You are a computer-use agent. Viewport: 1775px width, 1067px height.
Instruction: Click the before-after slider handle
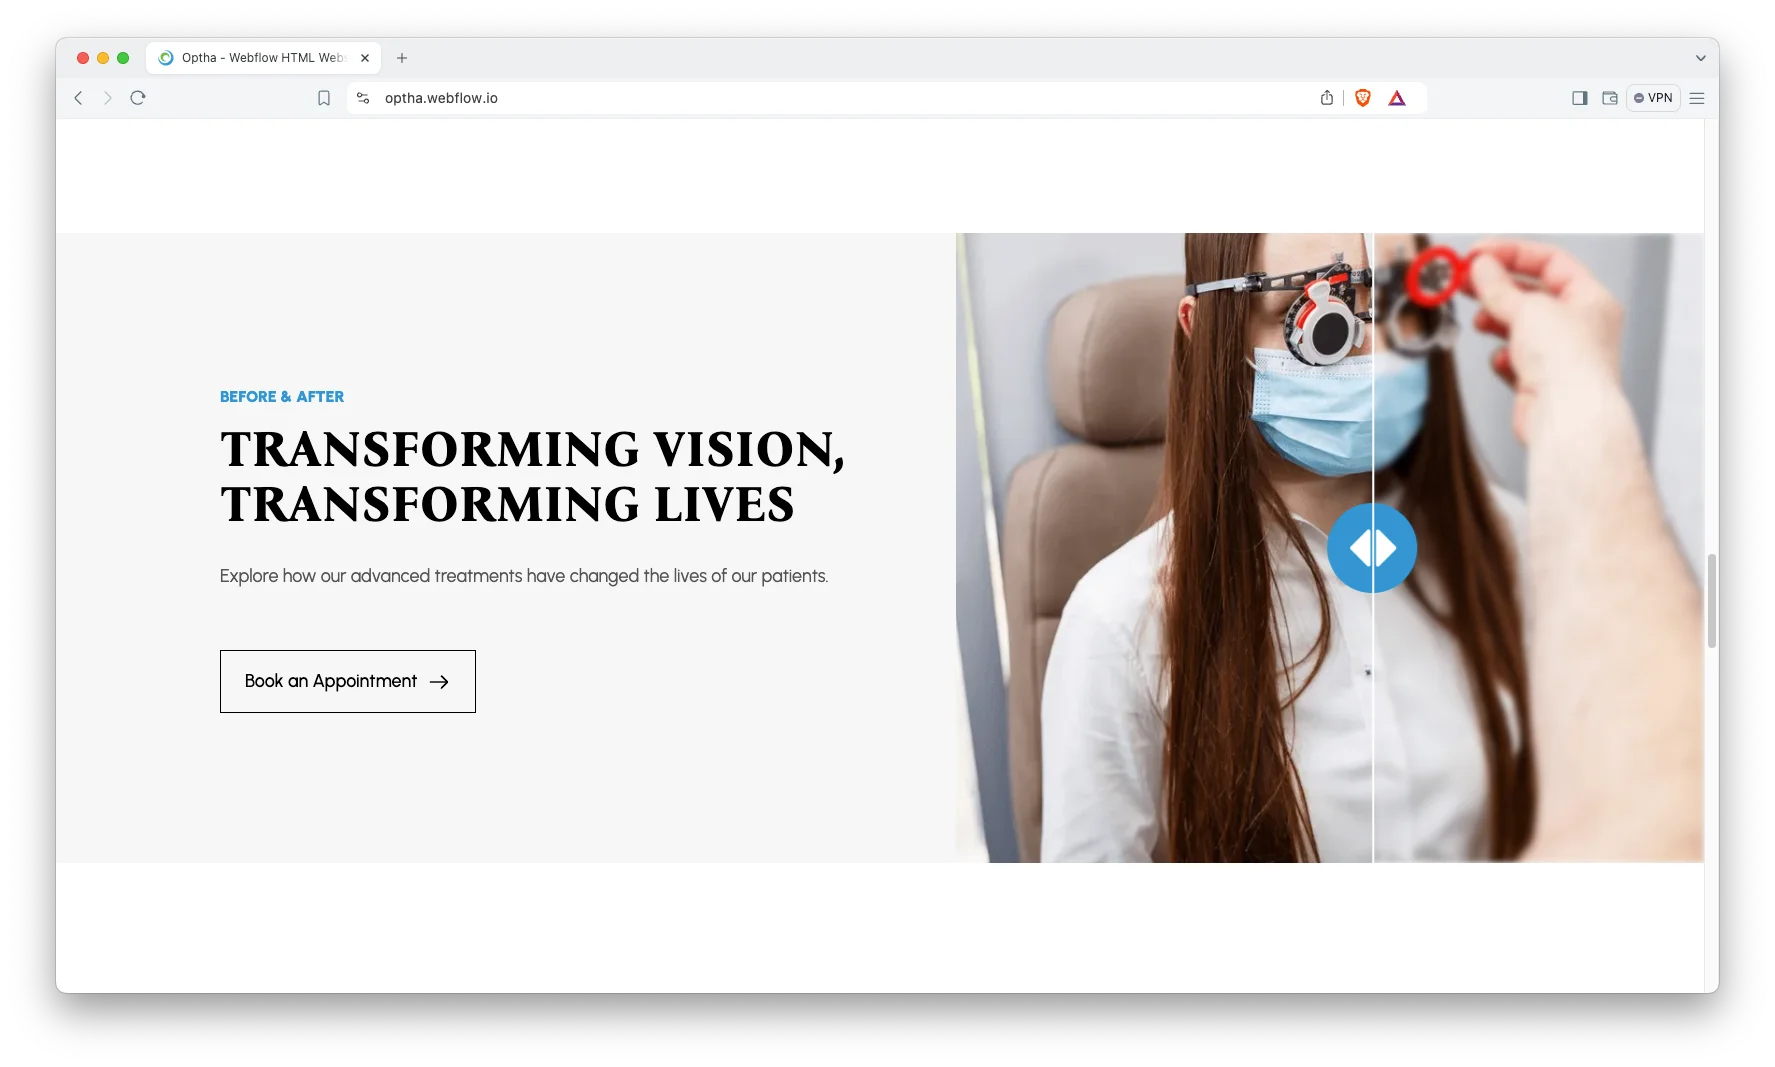(x=1372, y=548)
